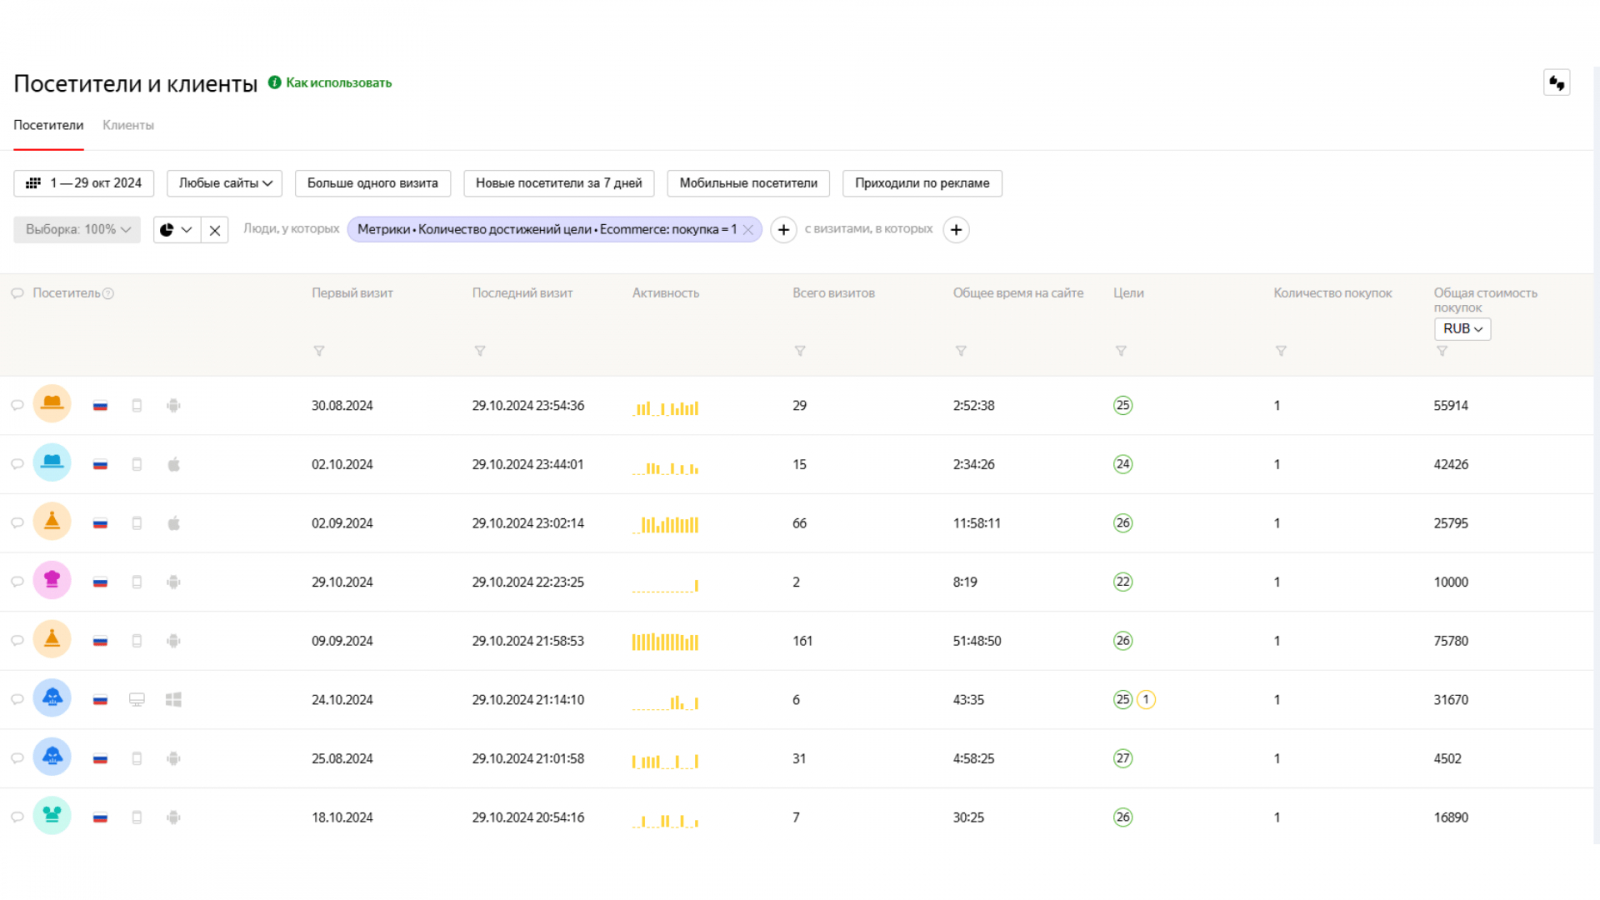
Task: Remove the Ecommerce: покупка filter chip
Action: [748, 230]
